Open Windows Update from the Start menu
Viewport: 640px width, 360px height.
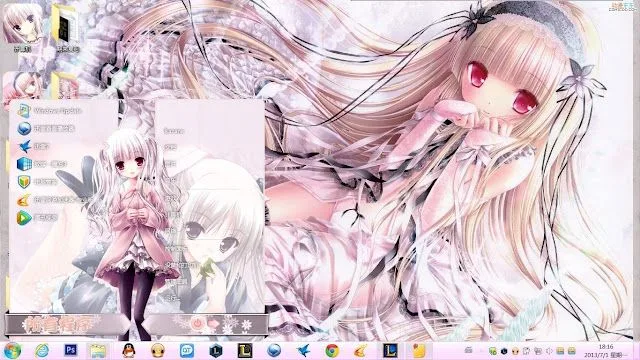[x=50, y=111]
